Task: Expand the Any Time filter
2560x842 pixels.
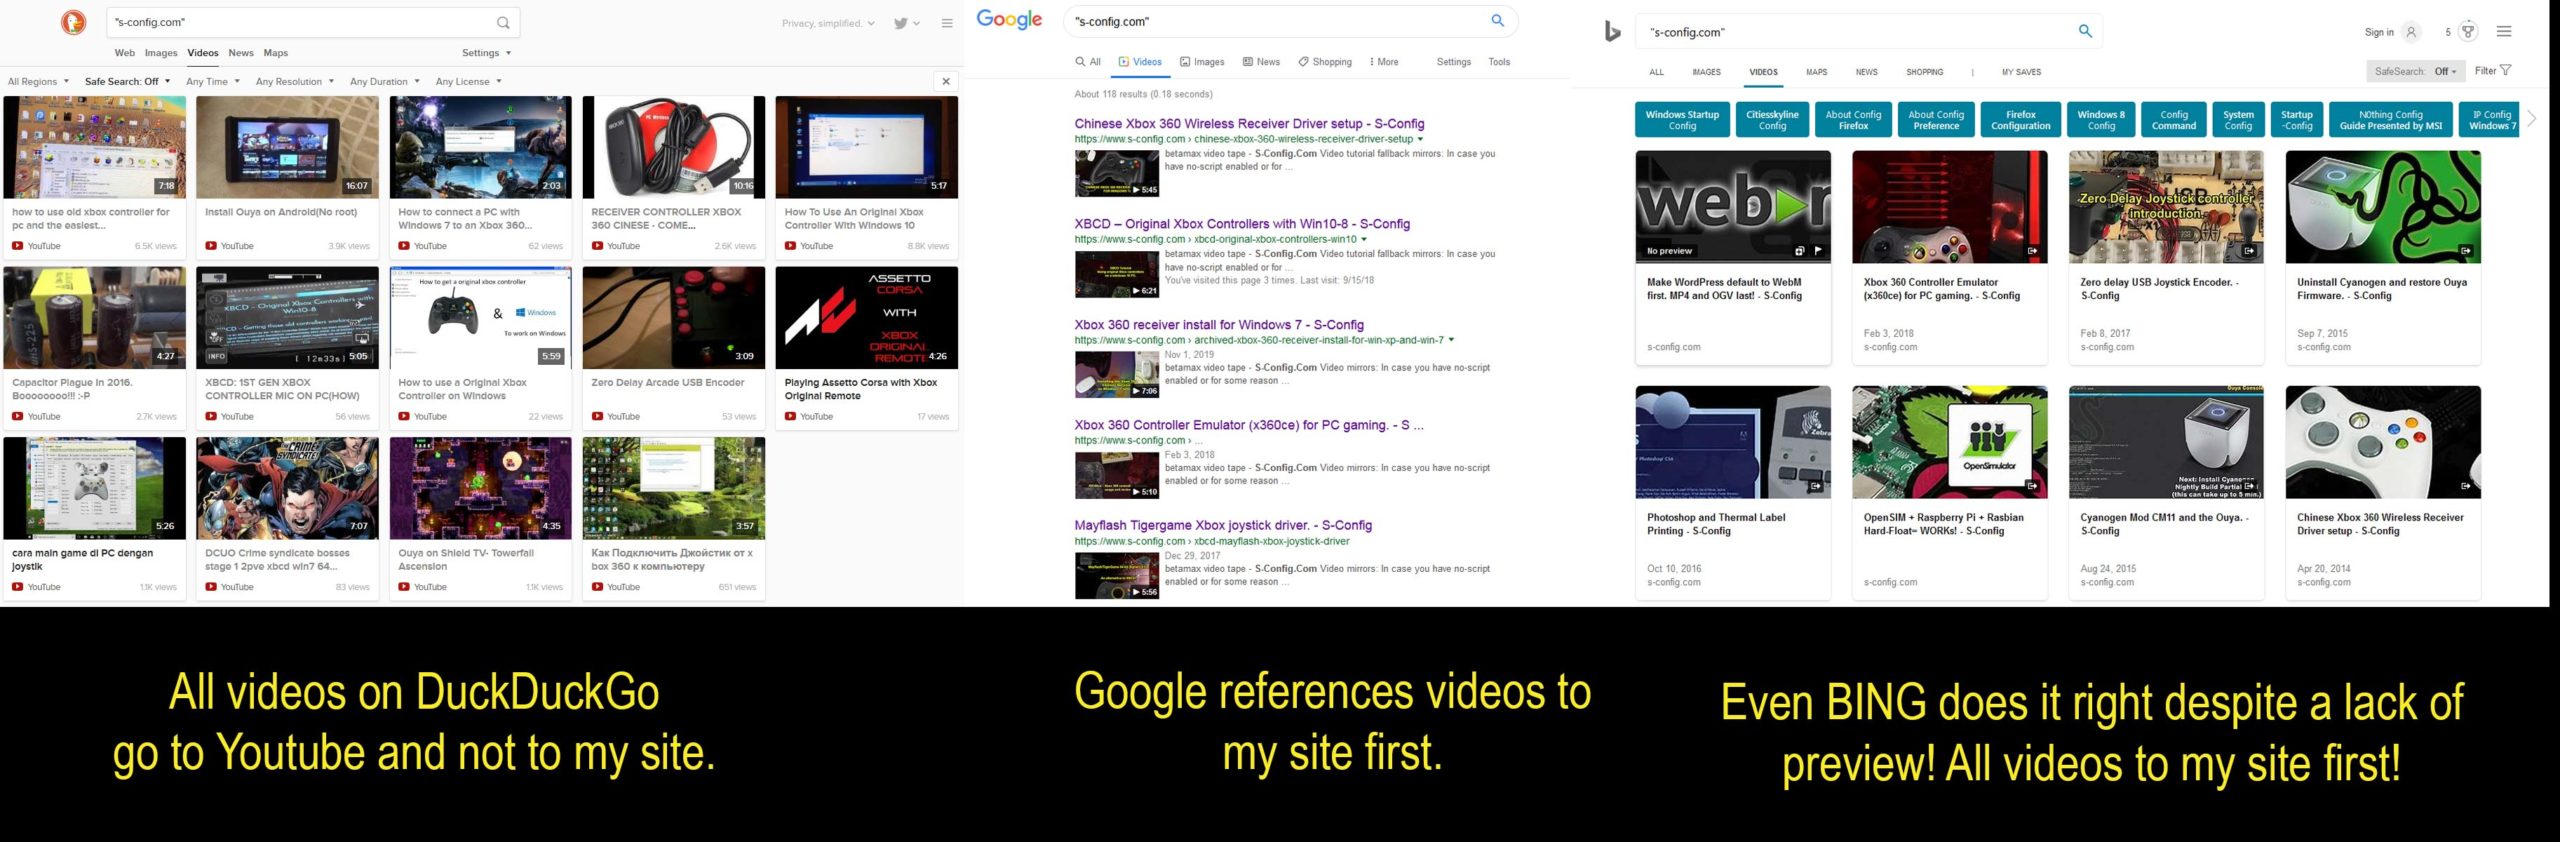Action: click(212, 81)
